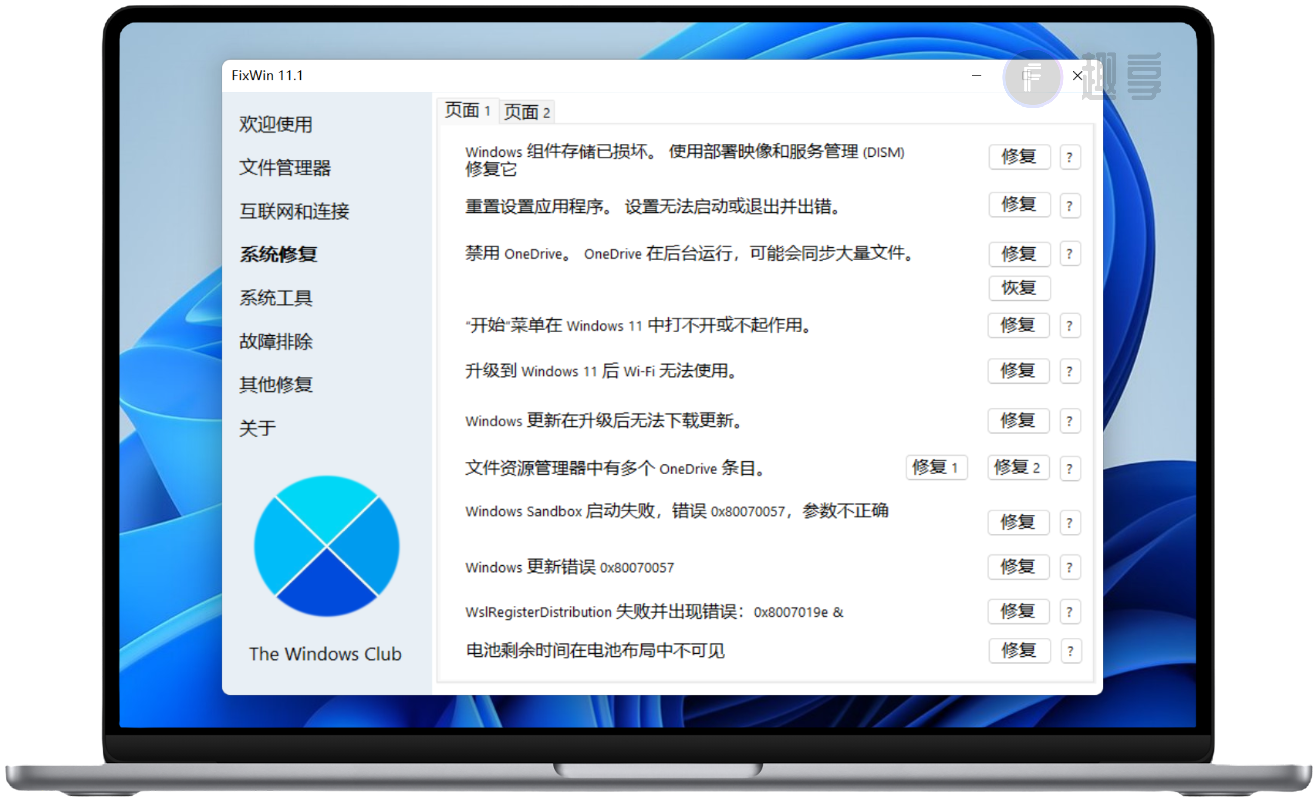Click 修复 for the 开始 menu not opening
This screenshot has width=1316, height=802.
(1019, 325)
